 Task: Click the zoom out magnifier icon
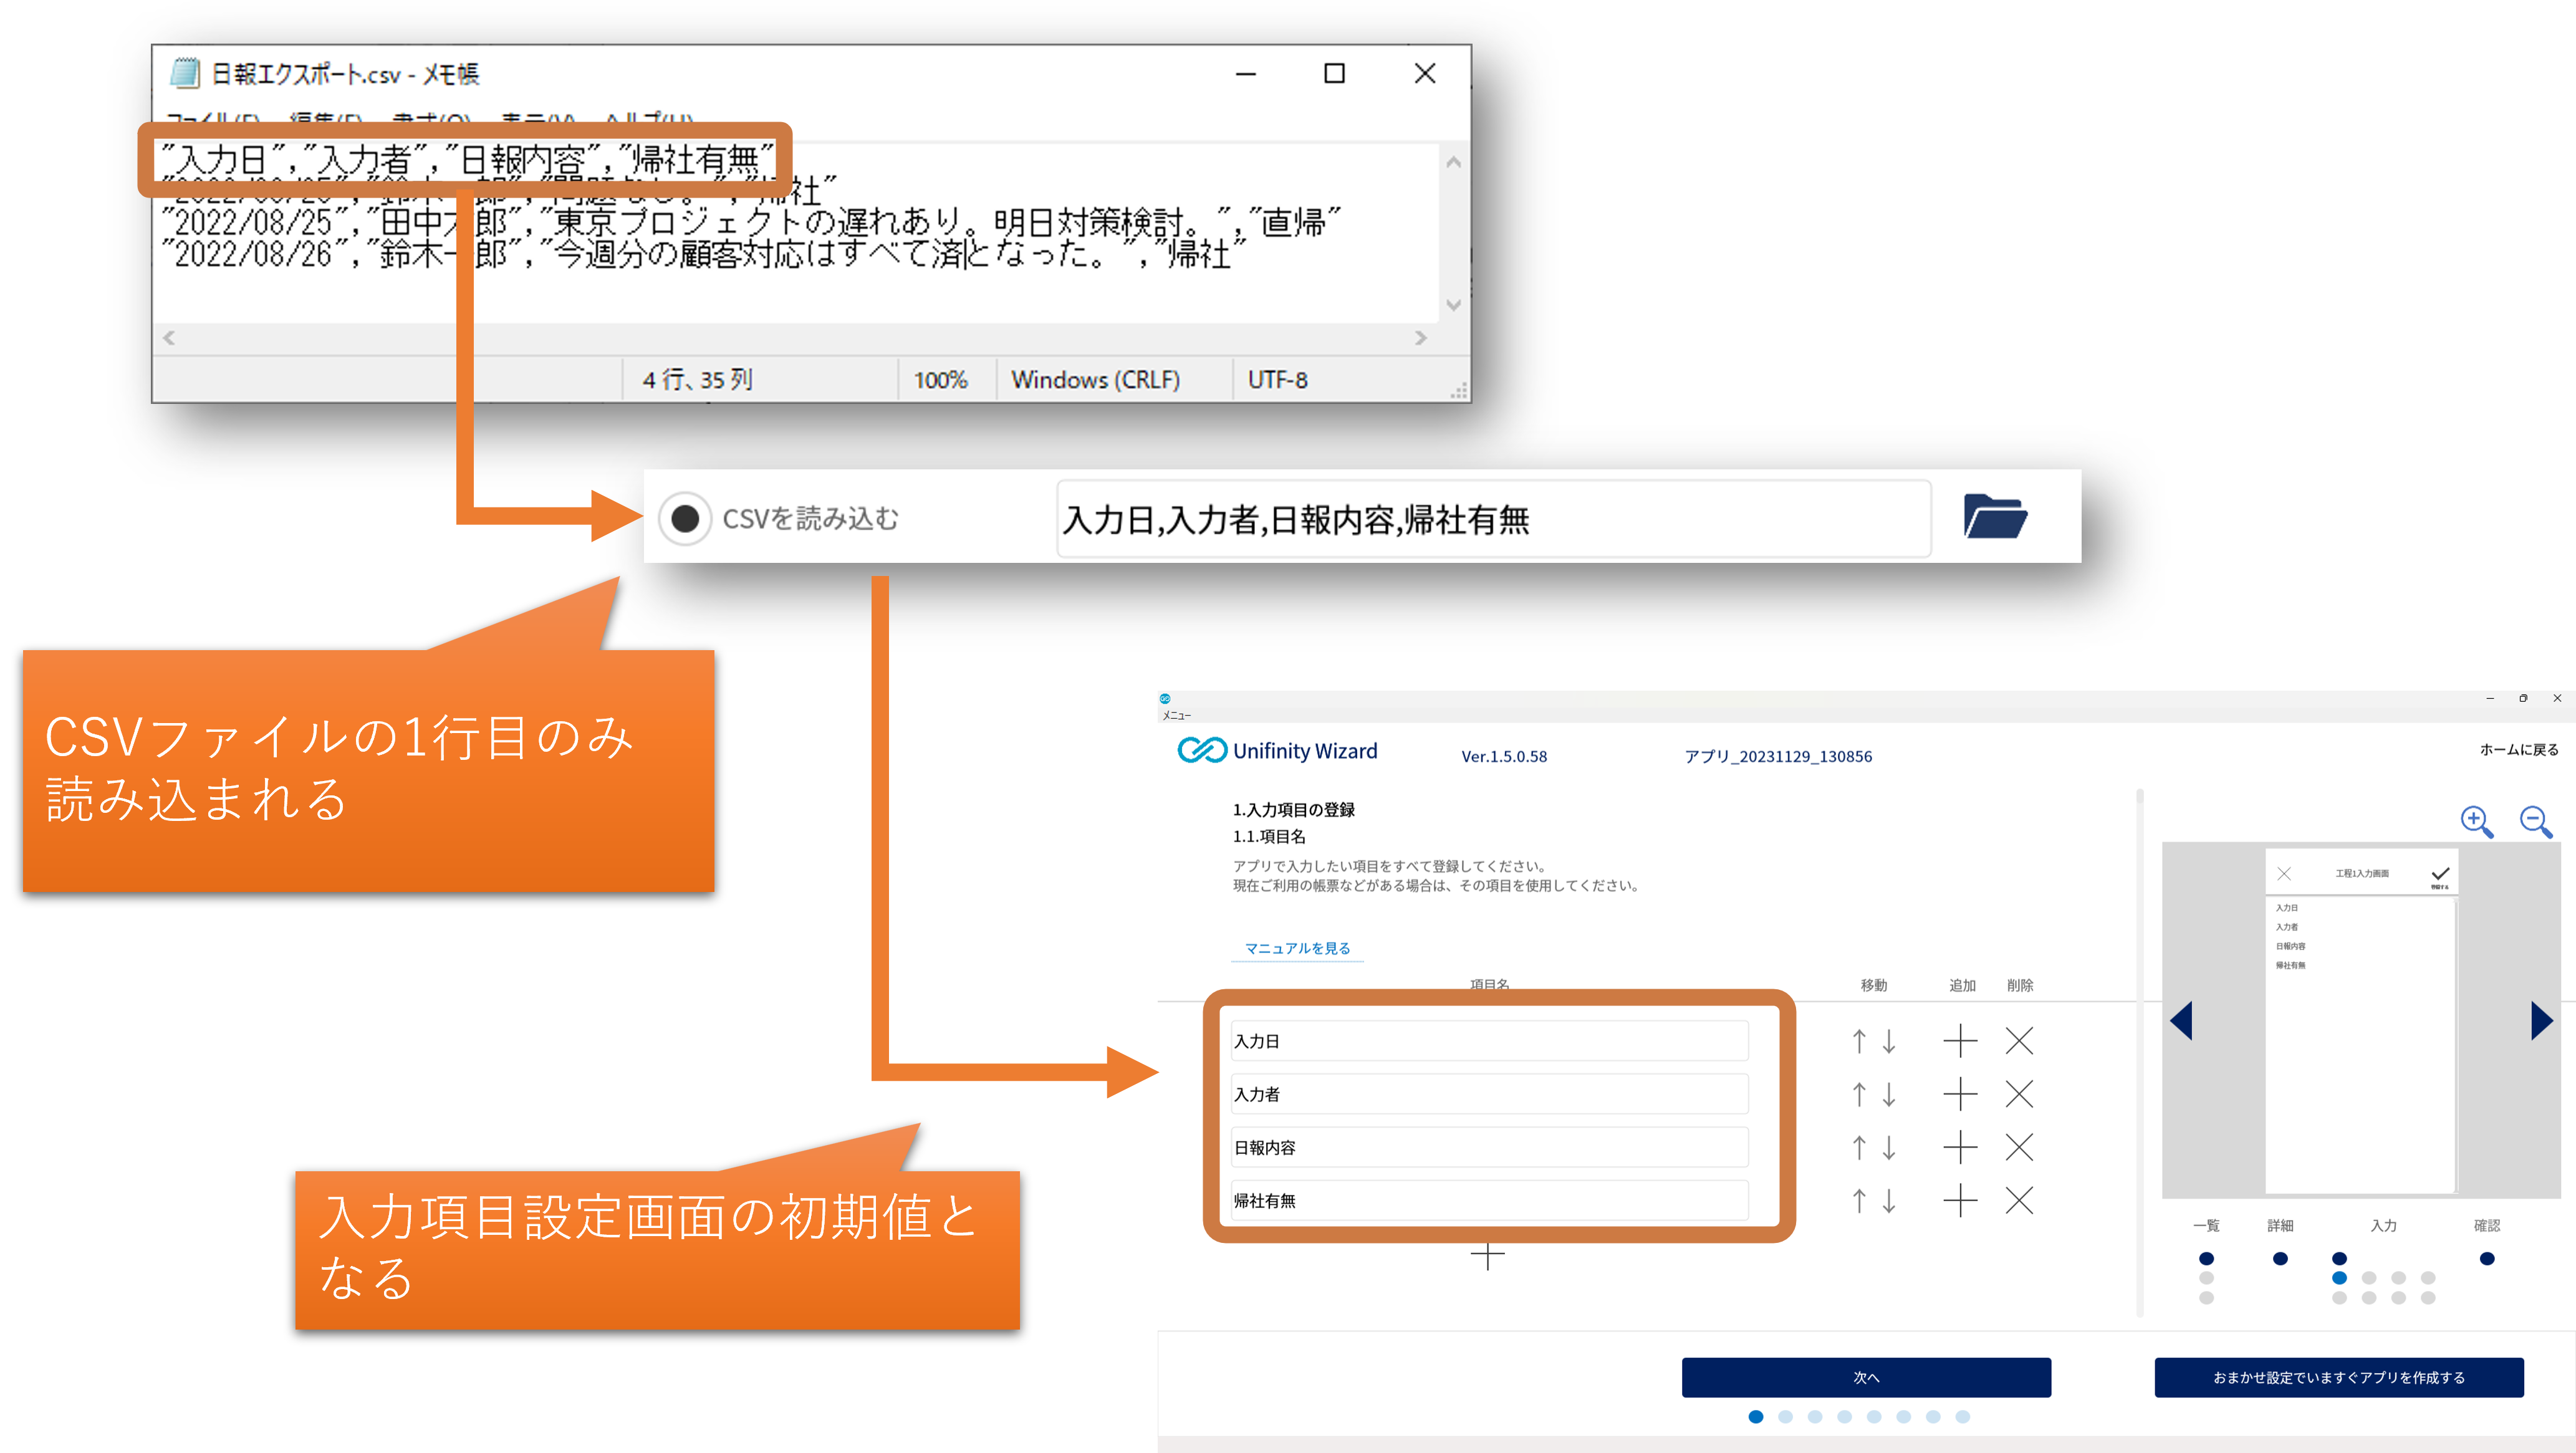tap(2535, 821)
